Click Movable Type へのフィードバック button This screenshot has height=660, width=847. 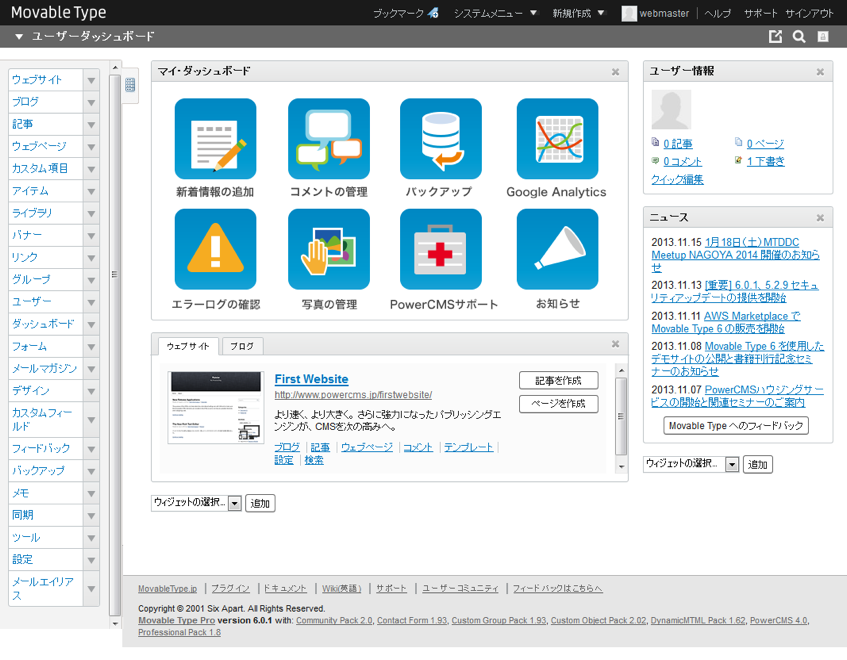(736, 426)
